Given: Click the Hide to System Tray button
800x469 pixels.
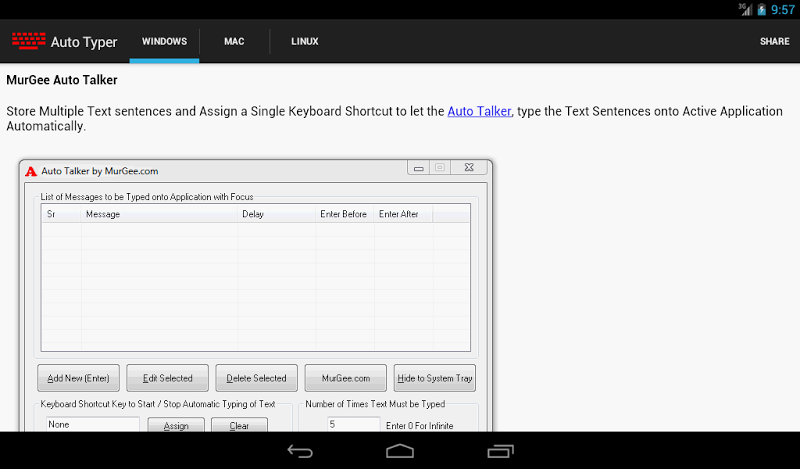Looking at the screenshot, I should pyautogui.click(x=435, y=378).
